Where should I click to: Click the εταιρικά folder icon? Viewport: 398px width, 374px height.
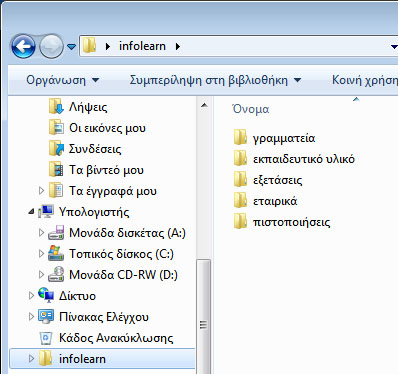point(240,200)
